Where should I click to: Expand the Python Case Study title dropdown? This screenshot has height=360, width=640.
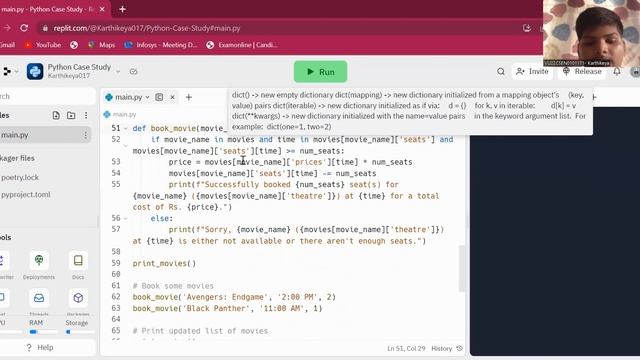[118, 72]
